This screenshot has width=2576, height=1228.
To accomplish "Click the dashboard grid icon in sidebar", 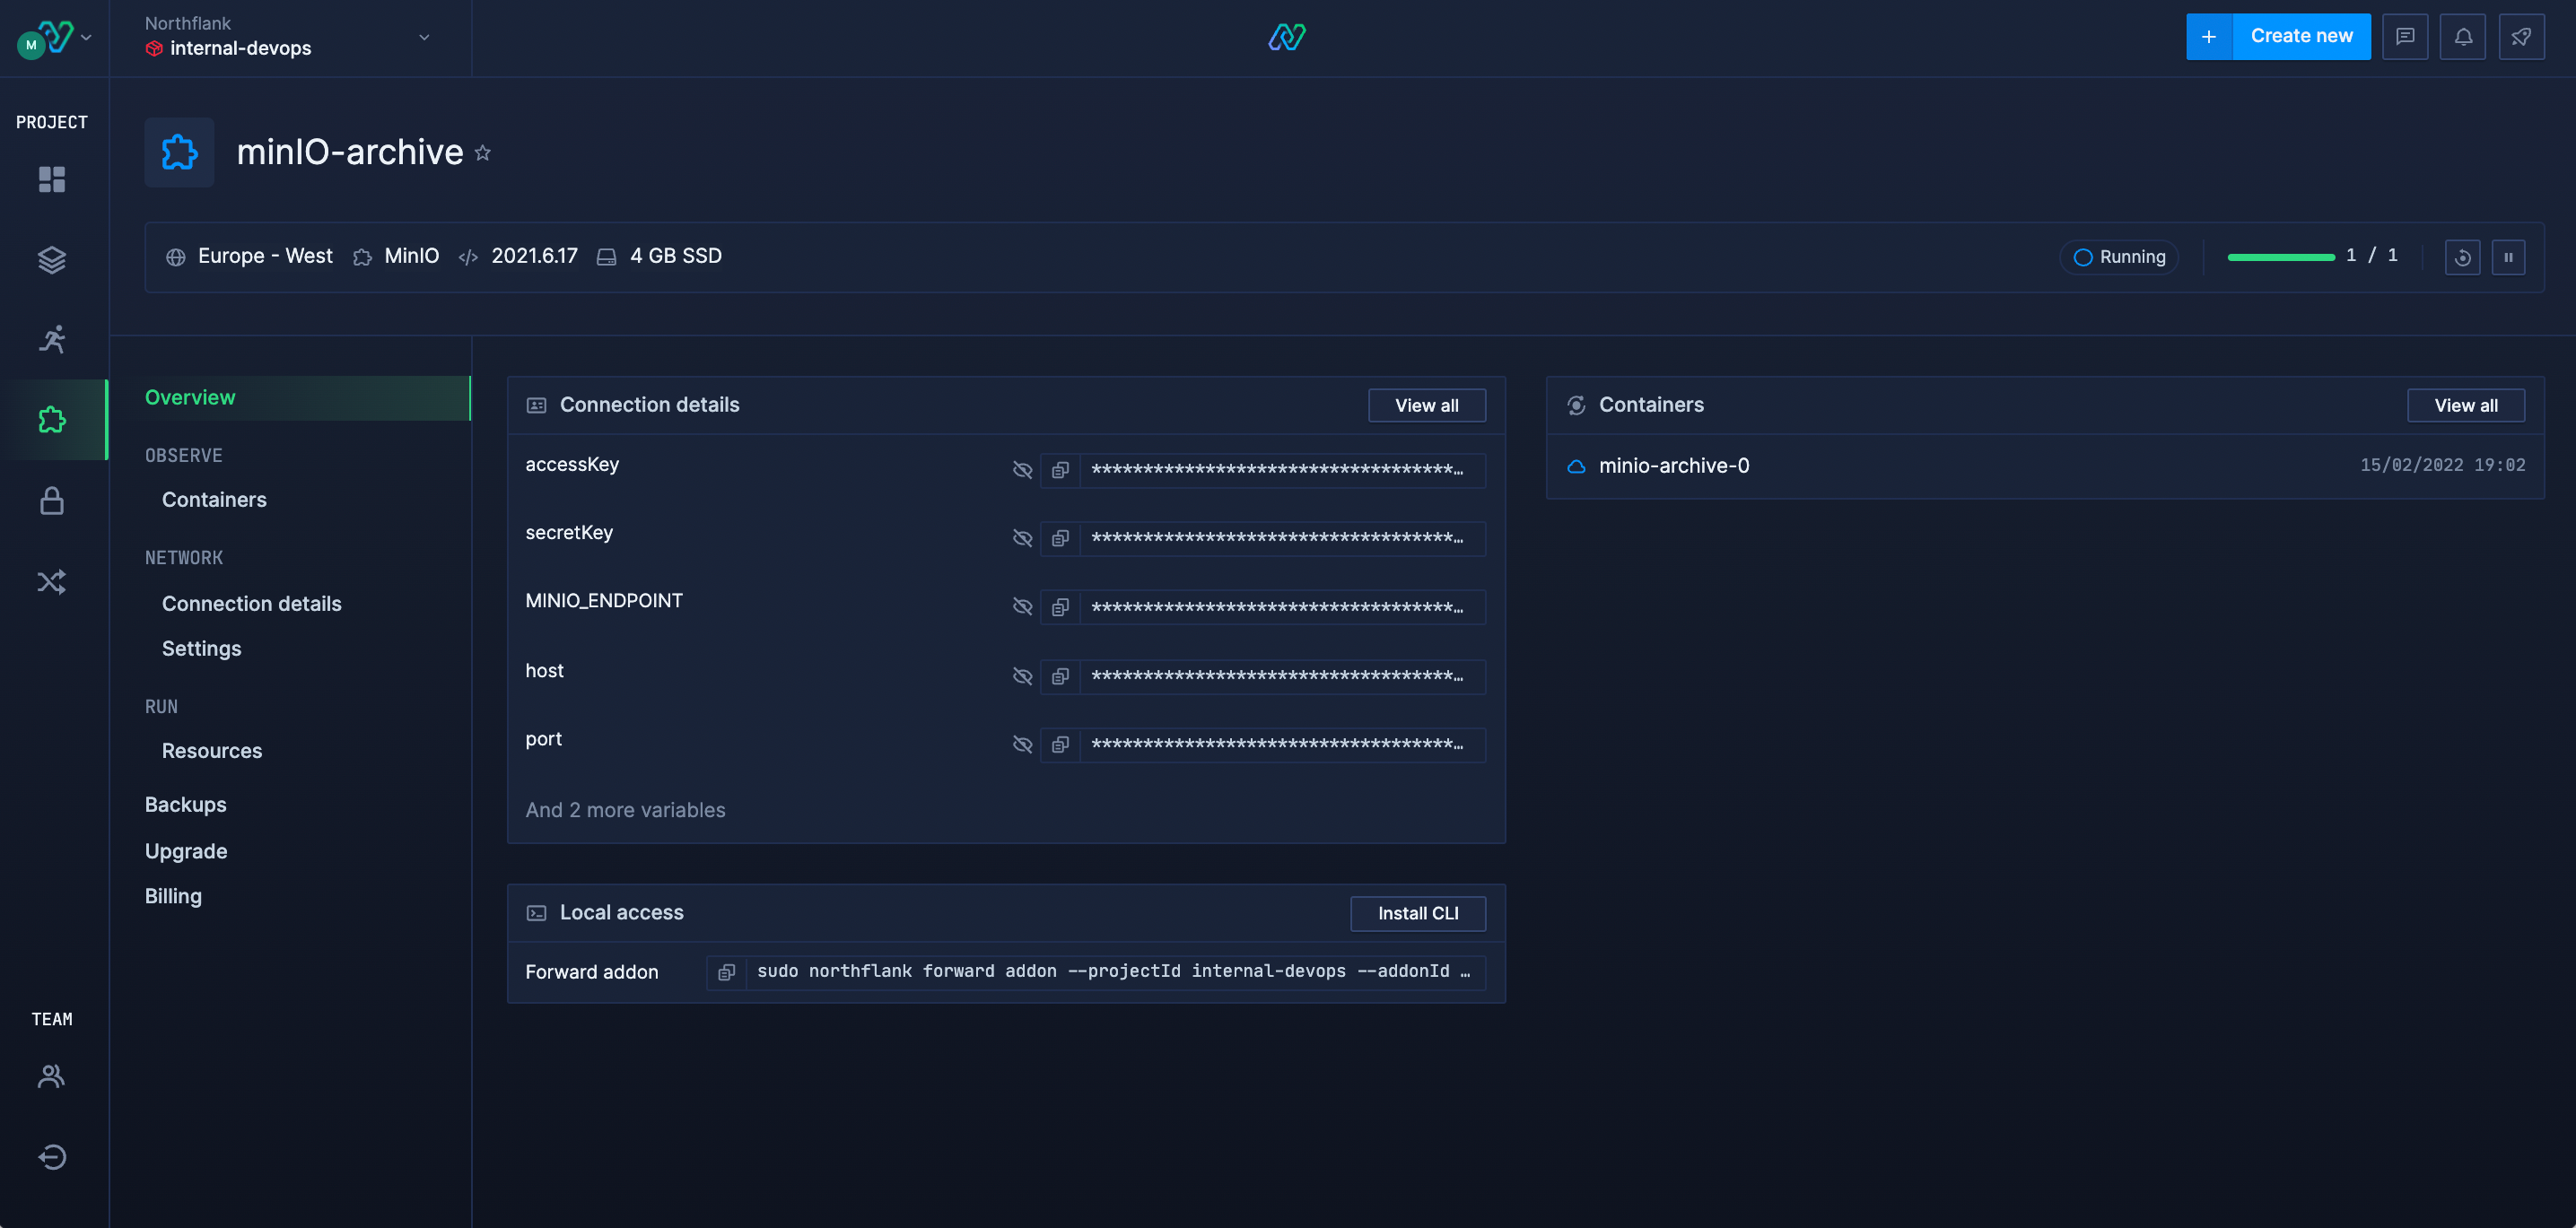I will (51, 180).
